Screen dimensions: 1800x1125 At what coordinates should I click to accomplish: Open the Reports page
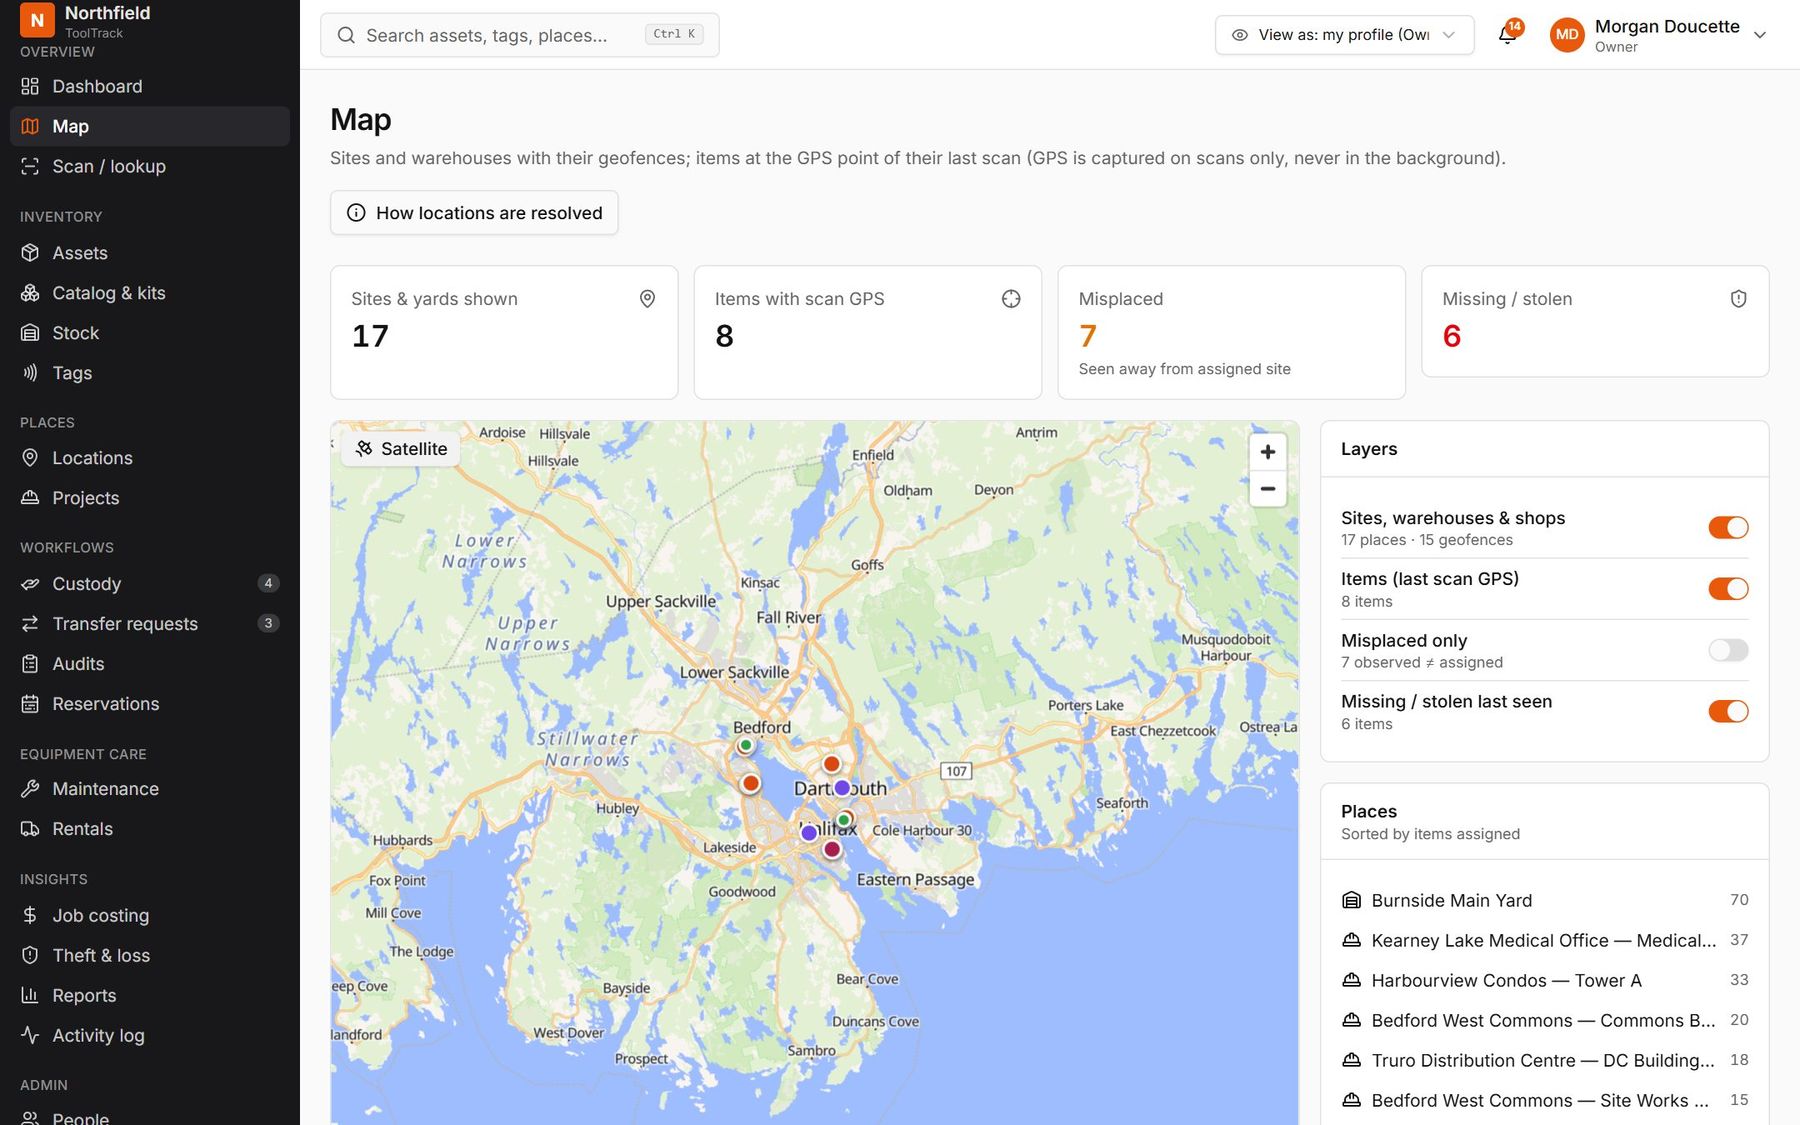click(x=150, y=995)
